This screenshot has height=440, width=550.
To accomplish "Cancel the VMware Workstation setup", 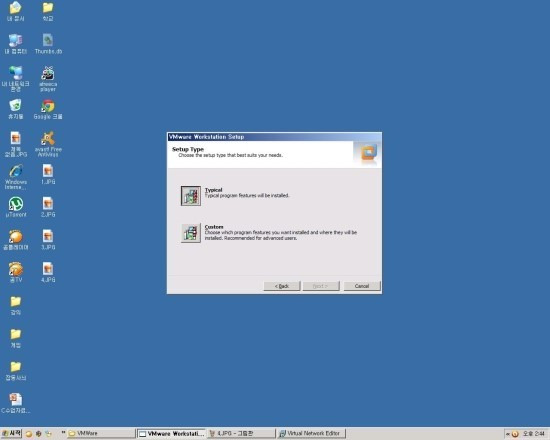I will click(362, 286).
